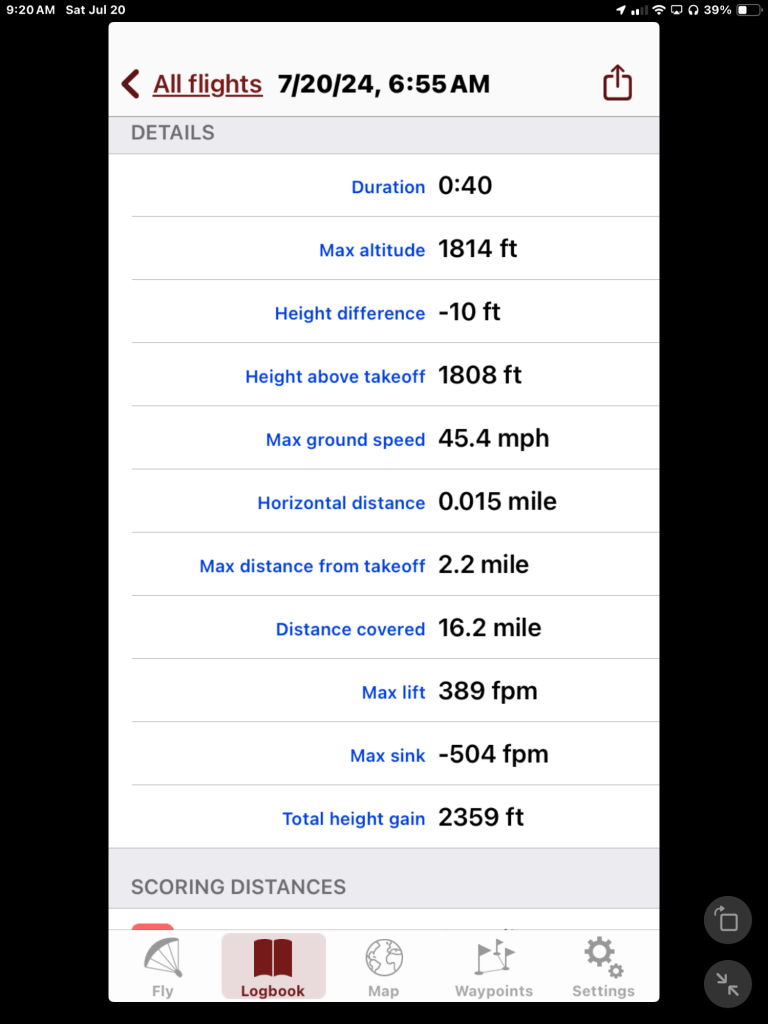The image size is (768, 1024).
Task: Tap the battery icon in status bar
Action: coord(748,10)
